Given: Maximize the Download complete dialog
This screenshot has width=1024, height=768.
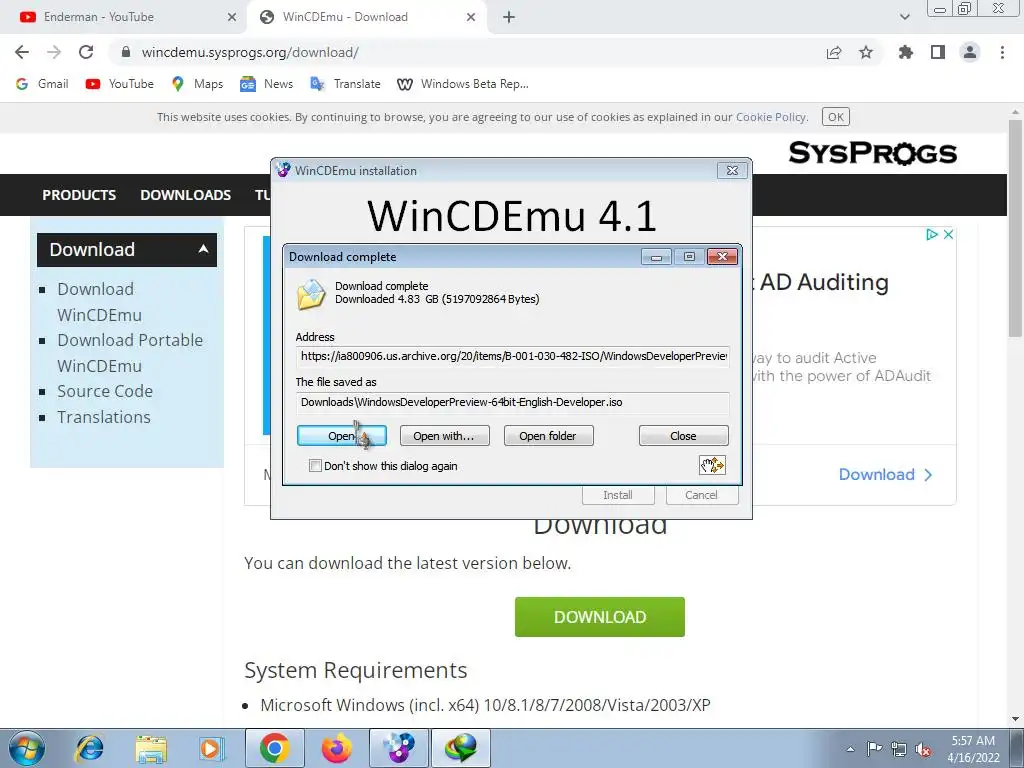Looking at the screenshot, I should coord(689,257).
